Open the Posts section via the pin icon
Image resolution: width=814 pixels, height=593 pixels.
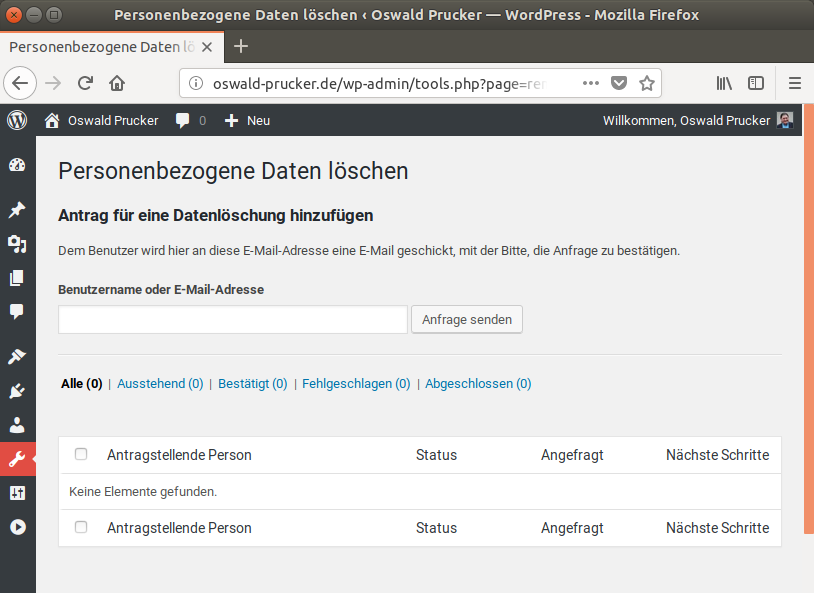pos(17,209)
